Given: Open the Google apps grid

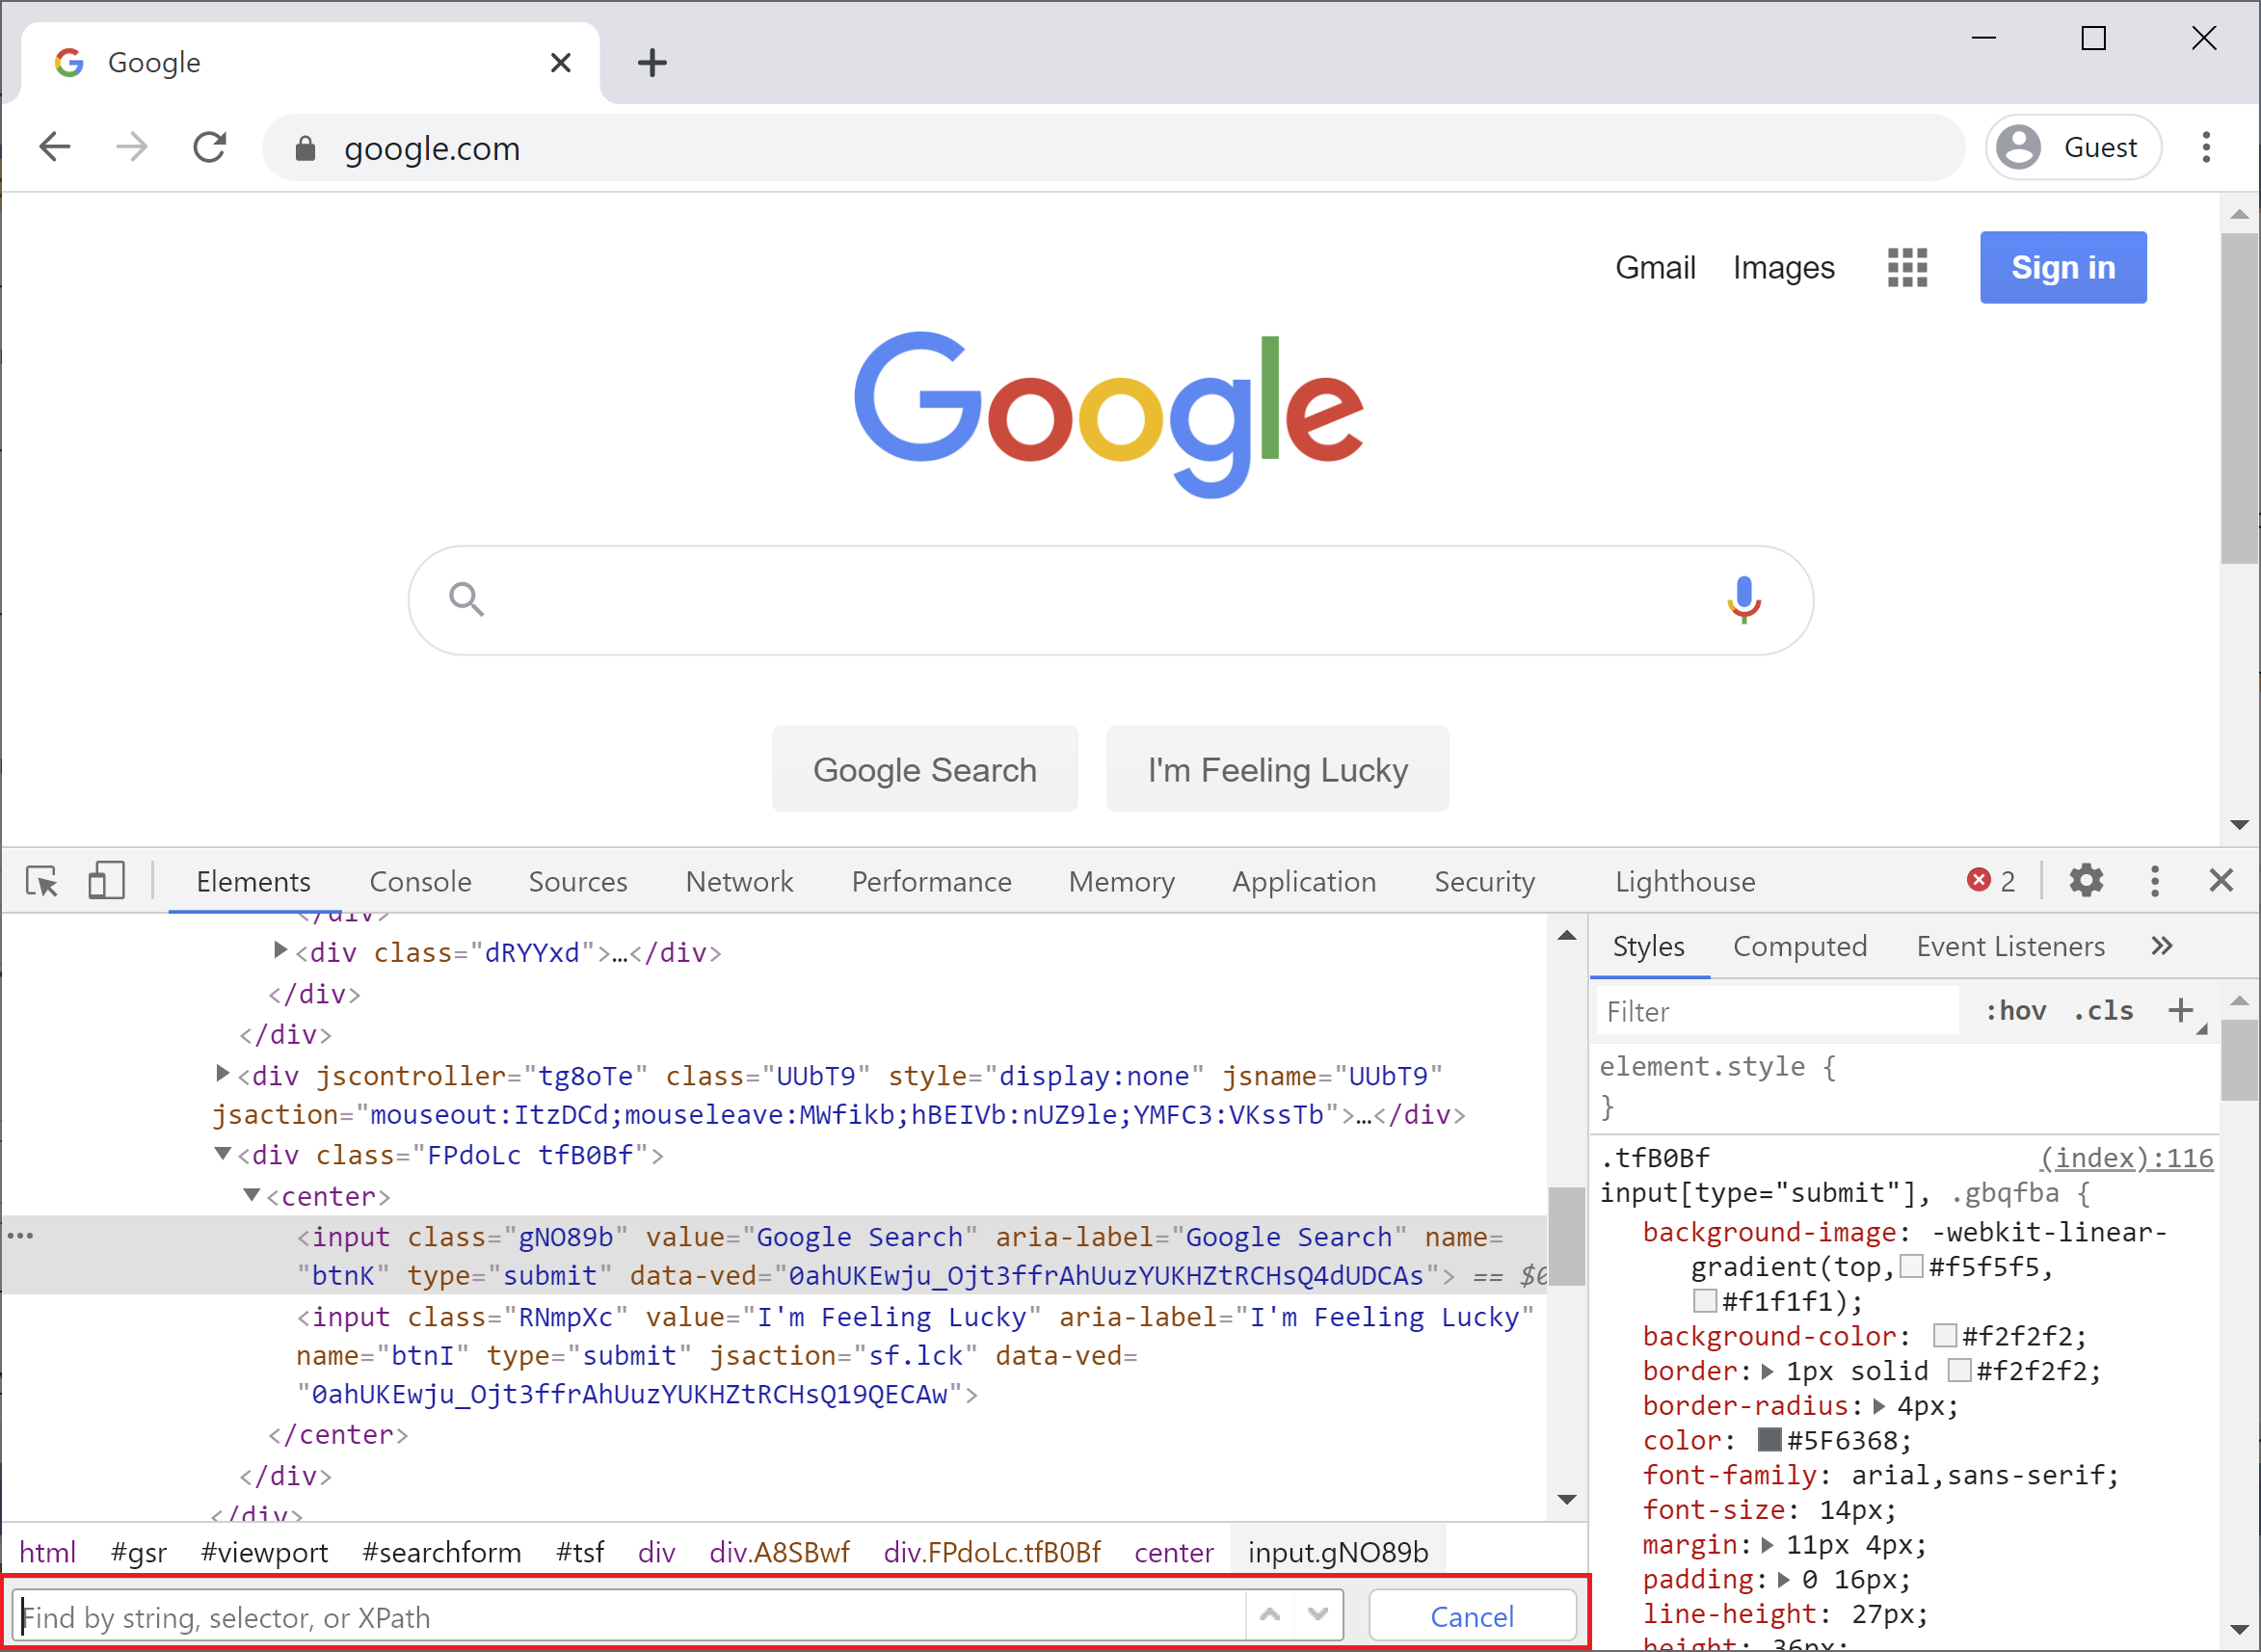Looking at the screenshot, I should coord(1907,268).
